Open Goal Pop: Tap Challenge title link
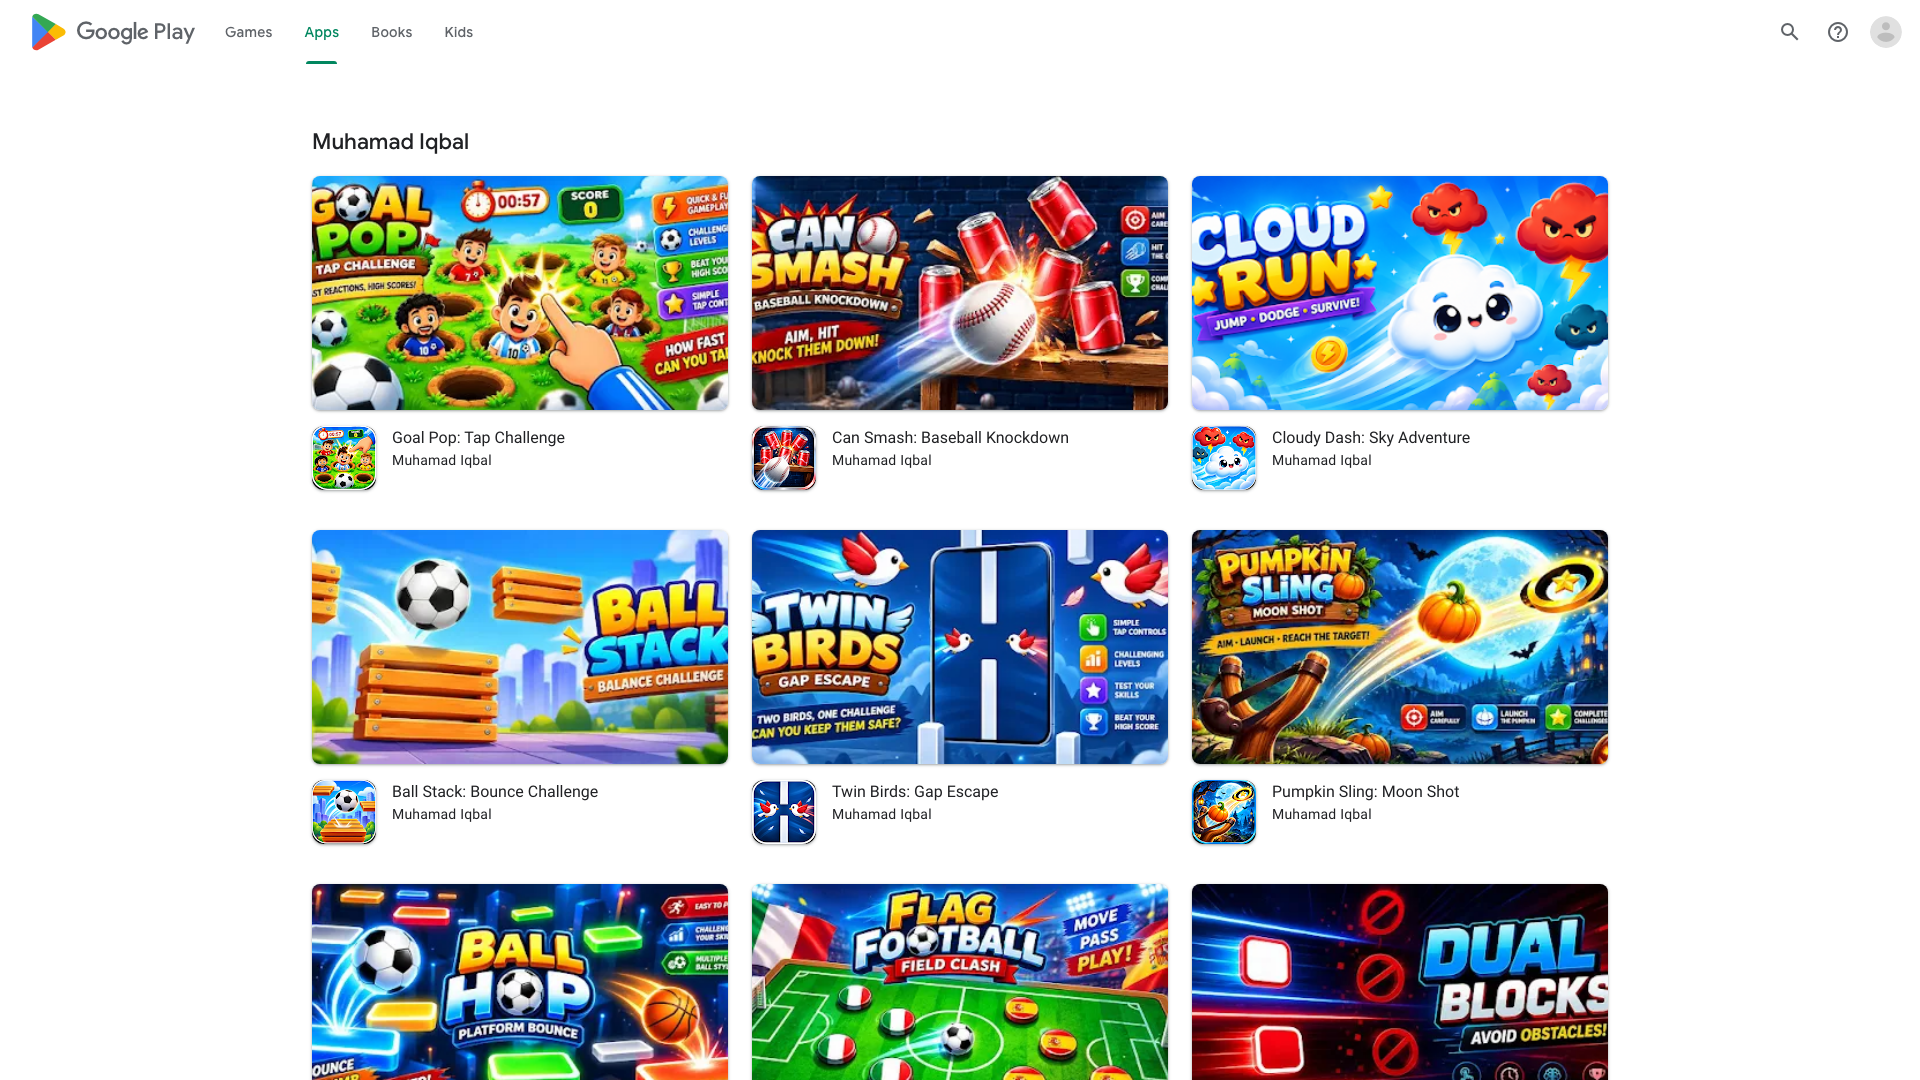Viewport: 1920px width, 1080px height. (x=478, y=438)
